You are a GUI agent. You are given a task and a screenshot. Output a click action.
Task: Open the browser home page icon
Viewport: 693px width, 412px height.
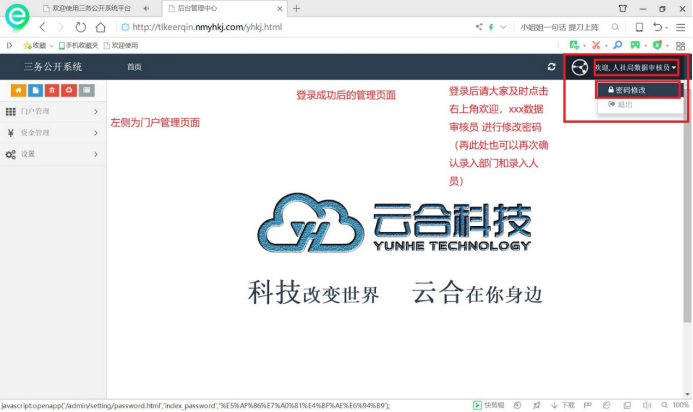[x=101, y=27]
